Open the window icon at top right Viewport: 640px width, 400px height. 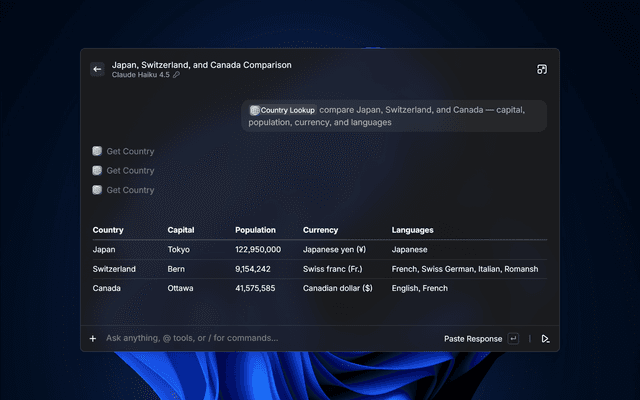542,69
